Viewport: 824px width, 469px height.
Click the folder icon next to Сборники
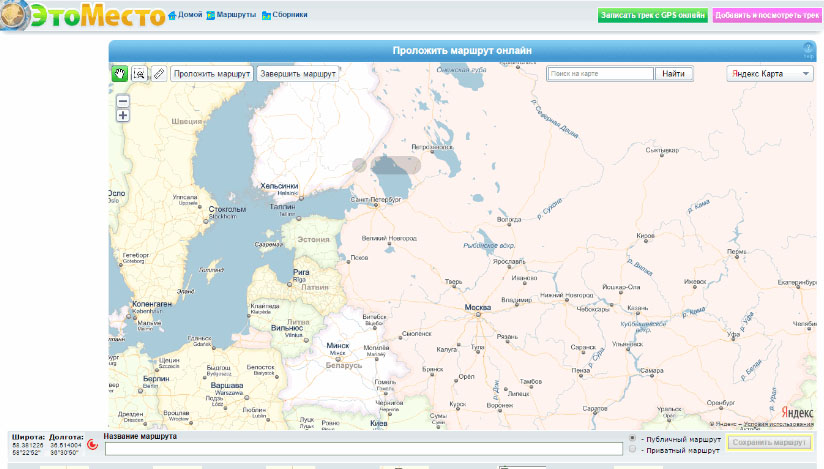(x=266, y=15)
